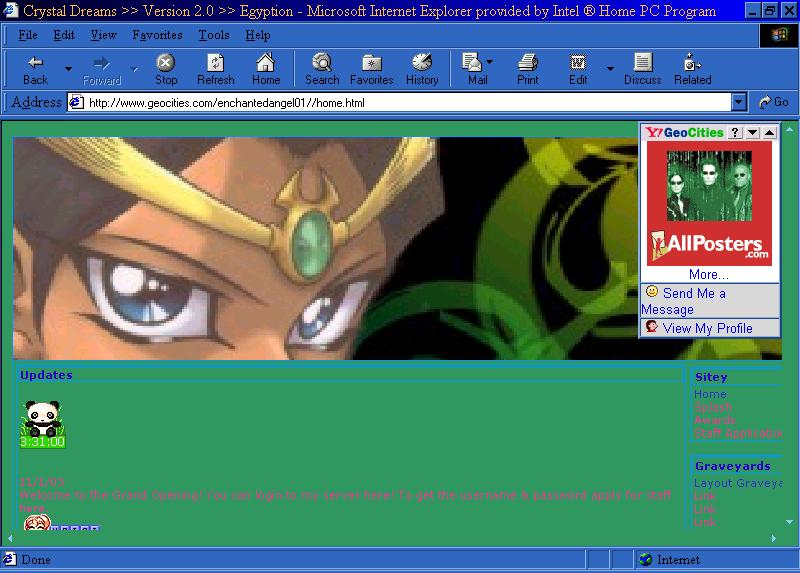Viewport: 800px width, 573px height.
Task: Click the AllPosters.com advertisement image
Action: (x=709, y=204)
